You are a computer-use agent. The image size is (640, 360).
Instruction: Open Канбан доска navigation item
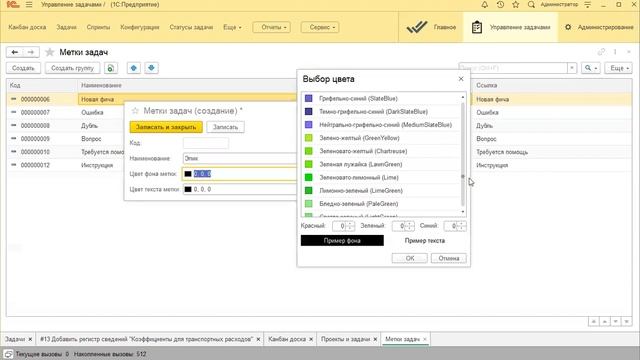coord(27,27)
